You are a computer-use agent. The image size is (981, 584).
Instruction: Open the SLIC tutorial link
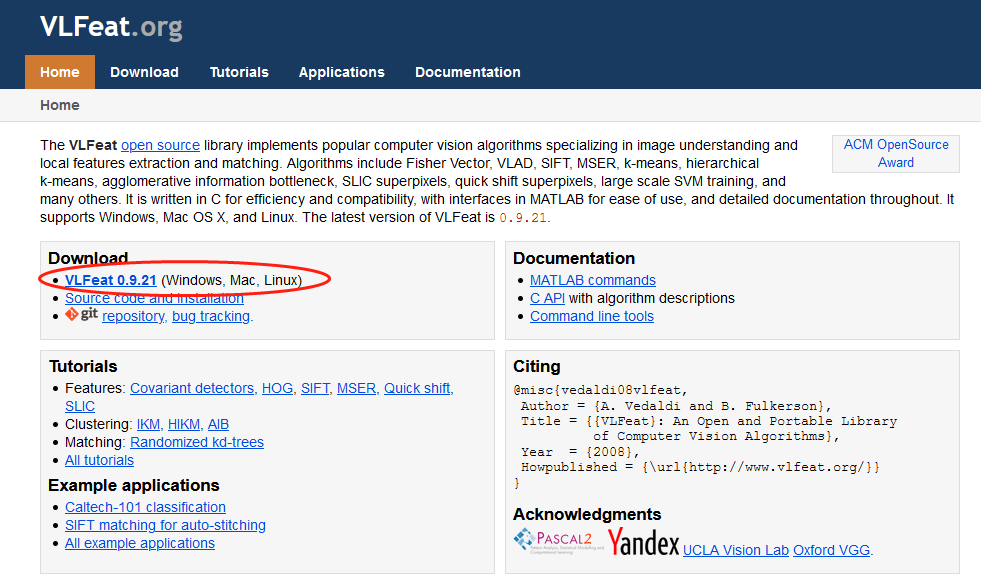(x=80, y=407)
